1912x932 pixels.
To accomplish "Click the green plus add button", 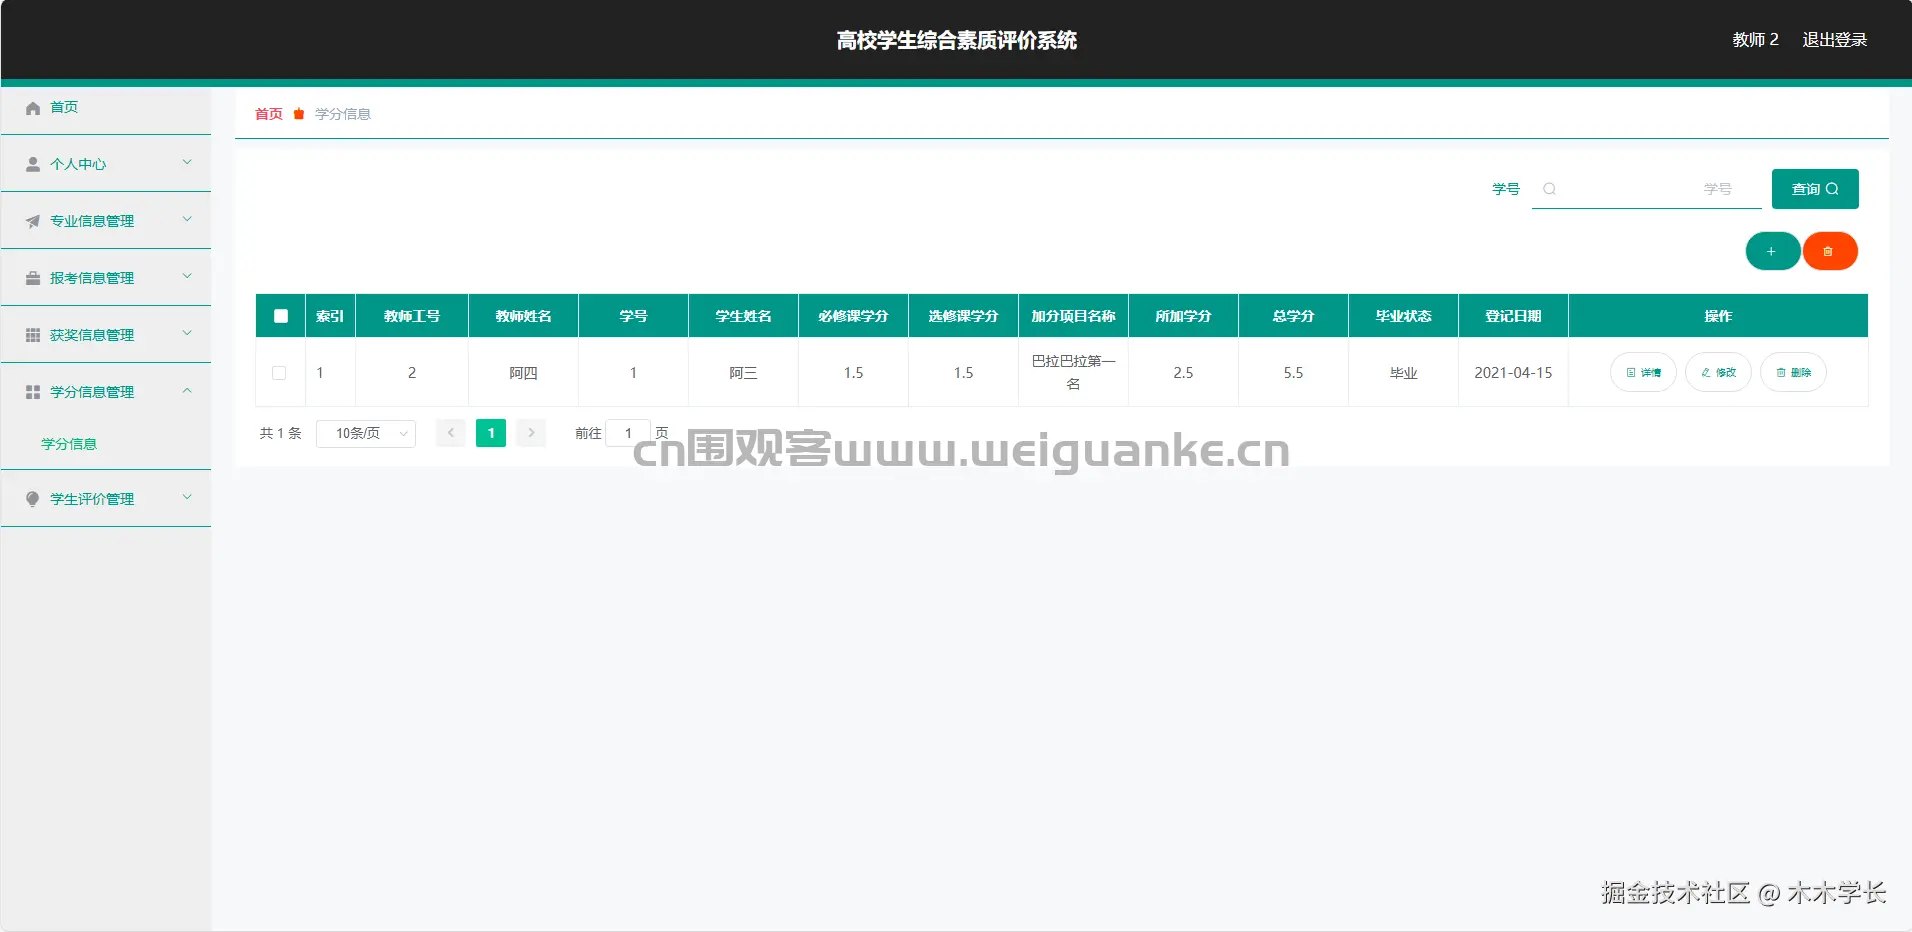I will (1772, 251).
